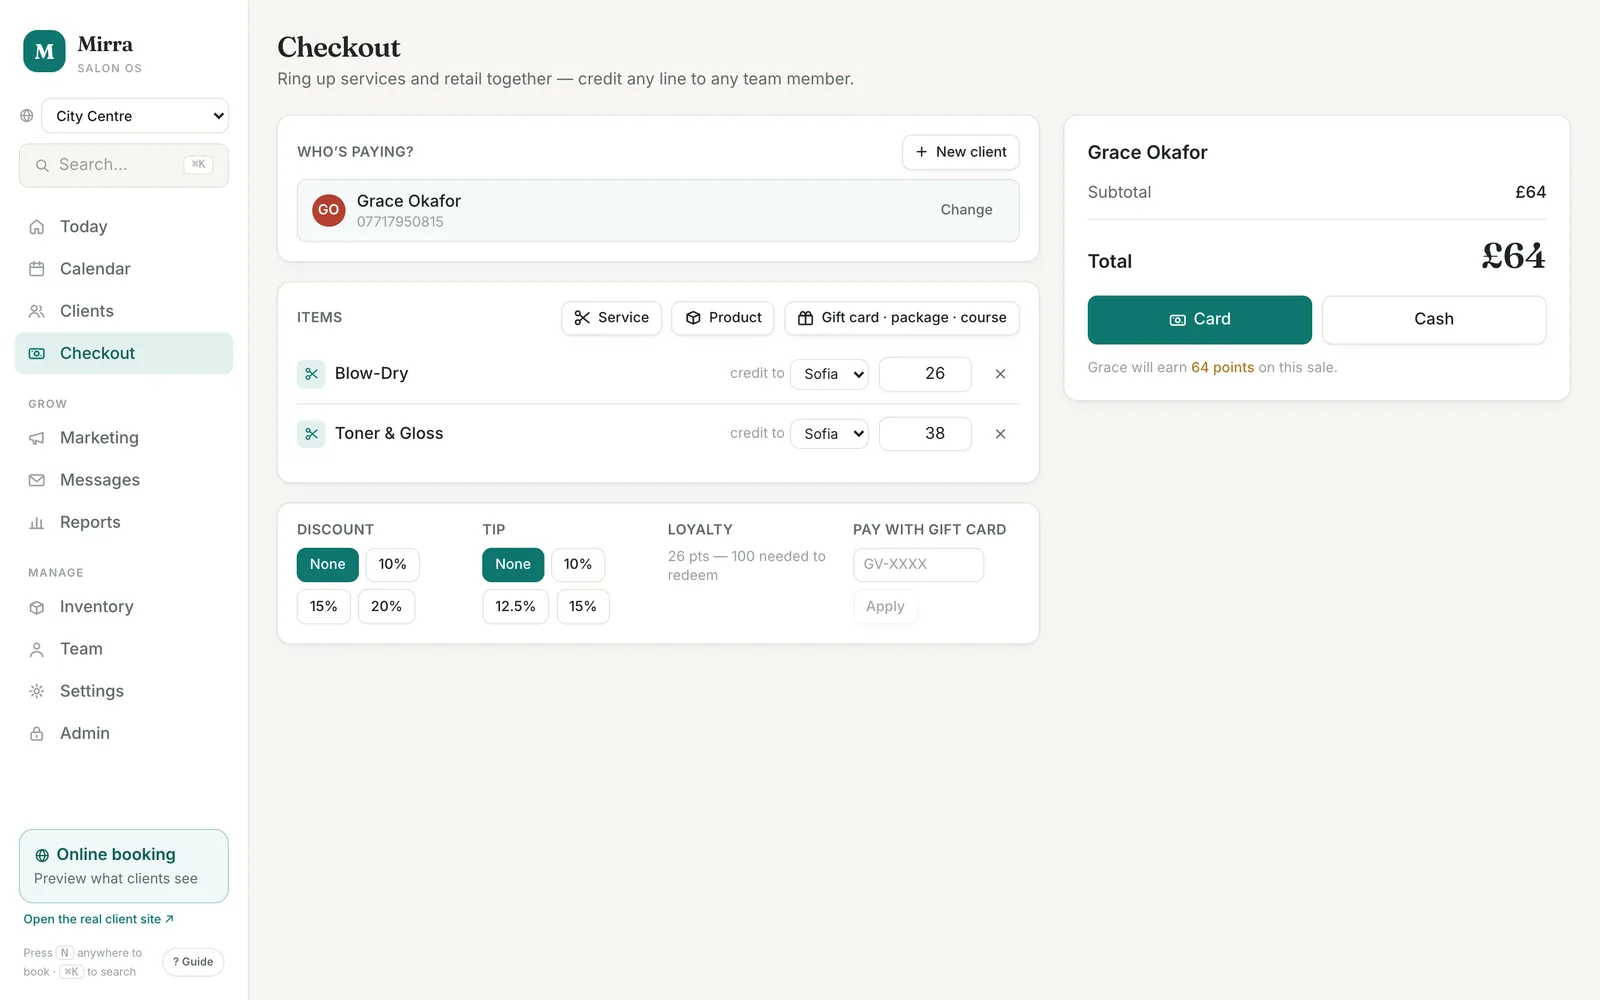Image resolution: width=1600 pixels, height=1000 pixels.
Task: Click the Mirra logo icon
Action: coord(44,52)
